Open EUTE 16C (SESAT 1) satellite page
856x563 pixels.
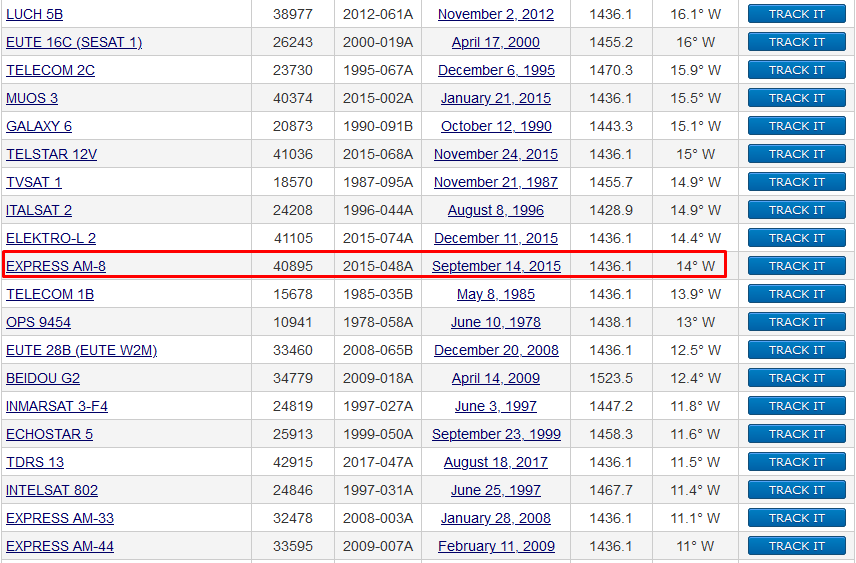74,42
